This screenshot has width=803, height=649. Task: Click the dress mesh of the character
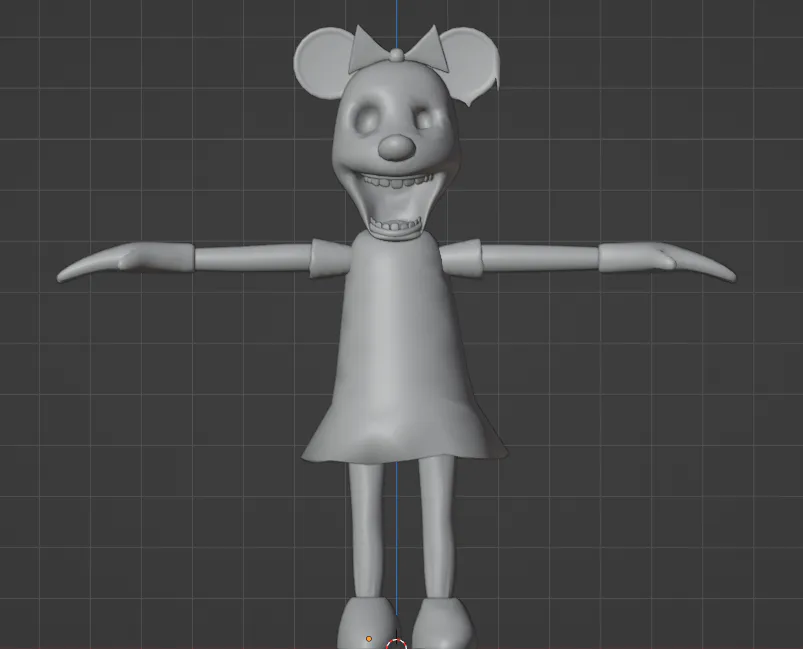click(404, 348)
